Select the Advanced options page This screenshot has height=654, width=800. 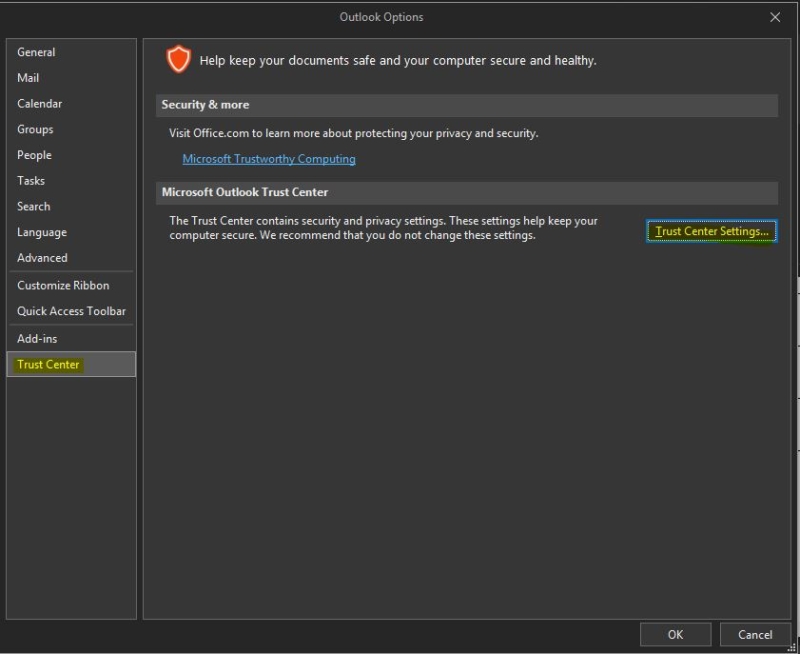coord(42,257)
